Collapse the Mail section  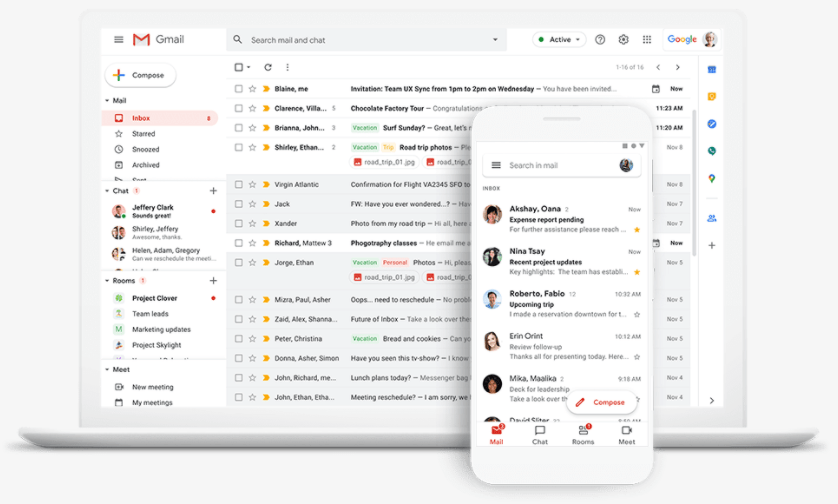(x=107, y=100)
